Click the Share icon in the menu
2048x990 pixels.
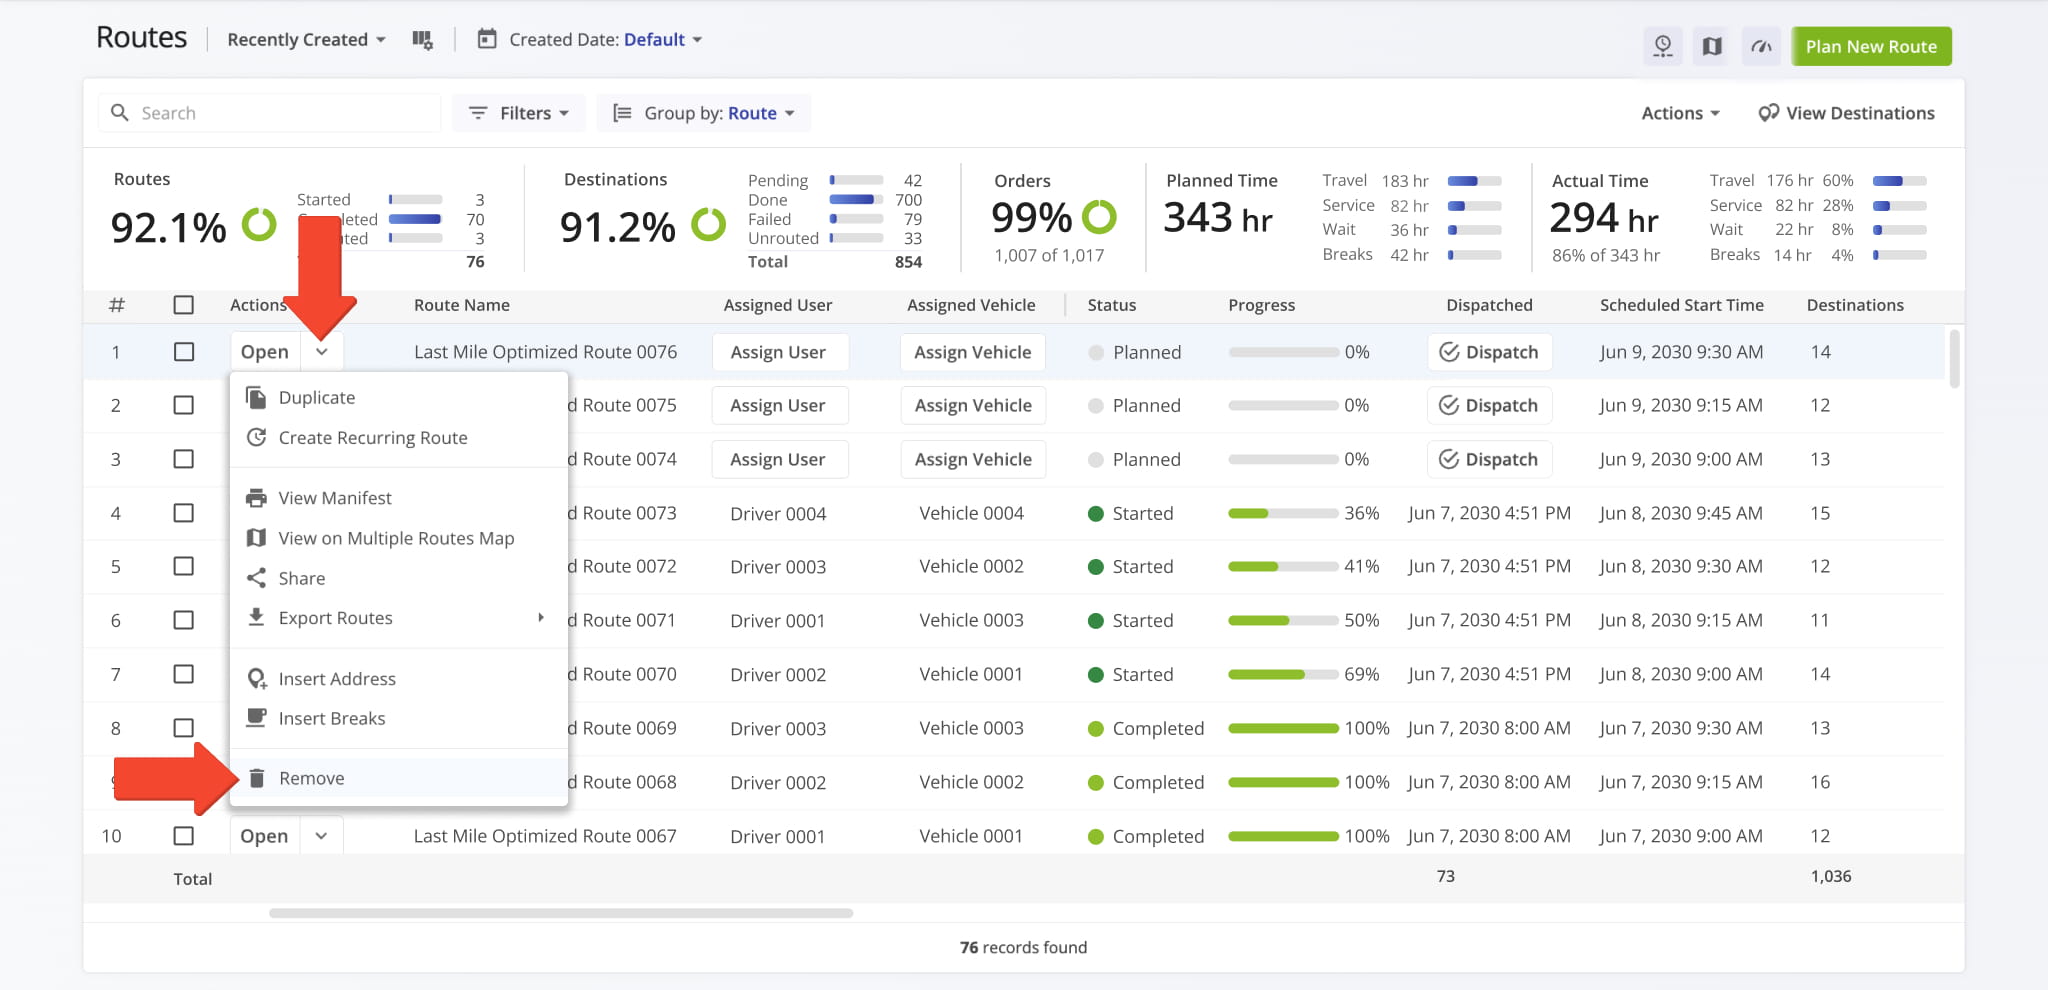click(x=257, y=578)
